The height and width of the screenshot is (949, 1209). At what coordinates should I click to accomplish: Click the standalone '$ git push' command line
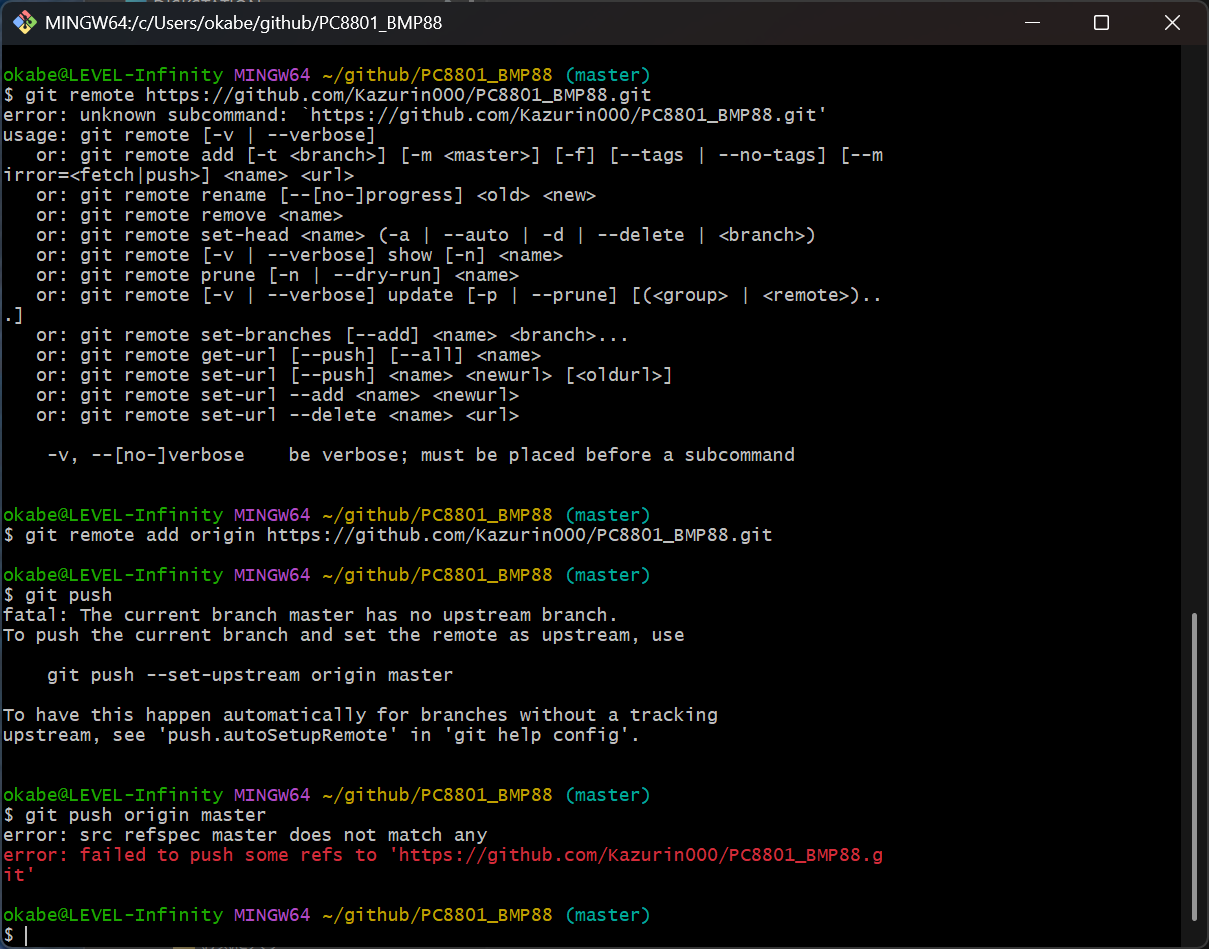[x=58, y=595]
